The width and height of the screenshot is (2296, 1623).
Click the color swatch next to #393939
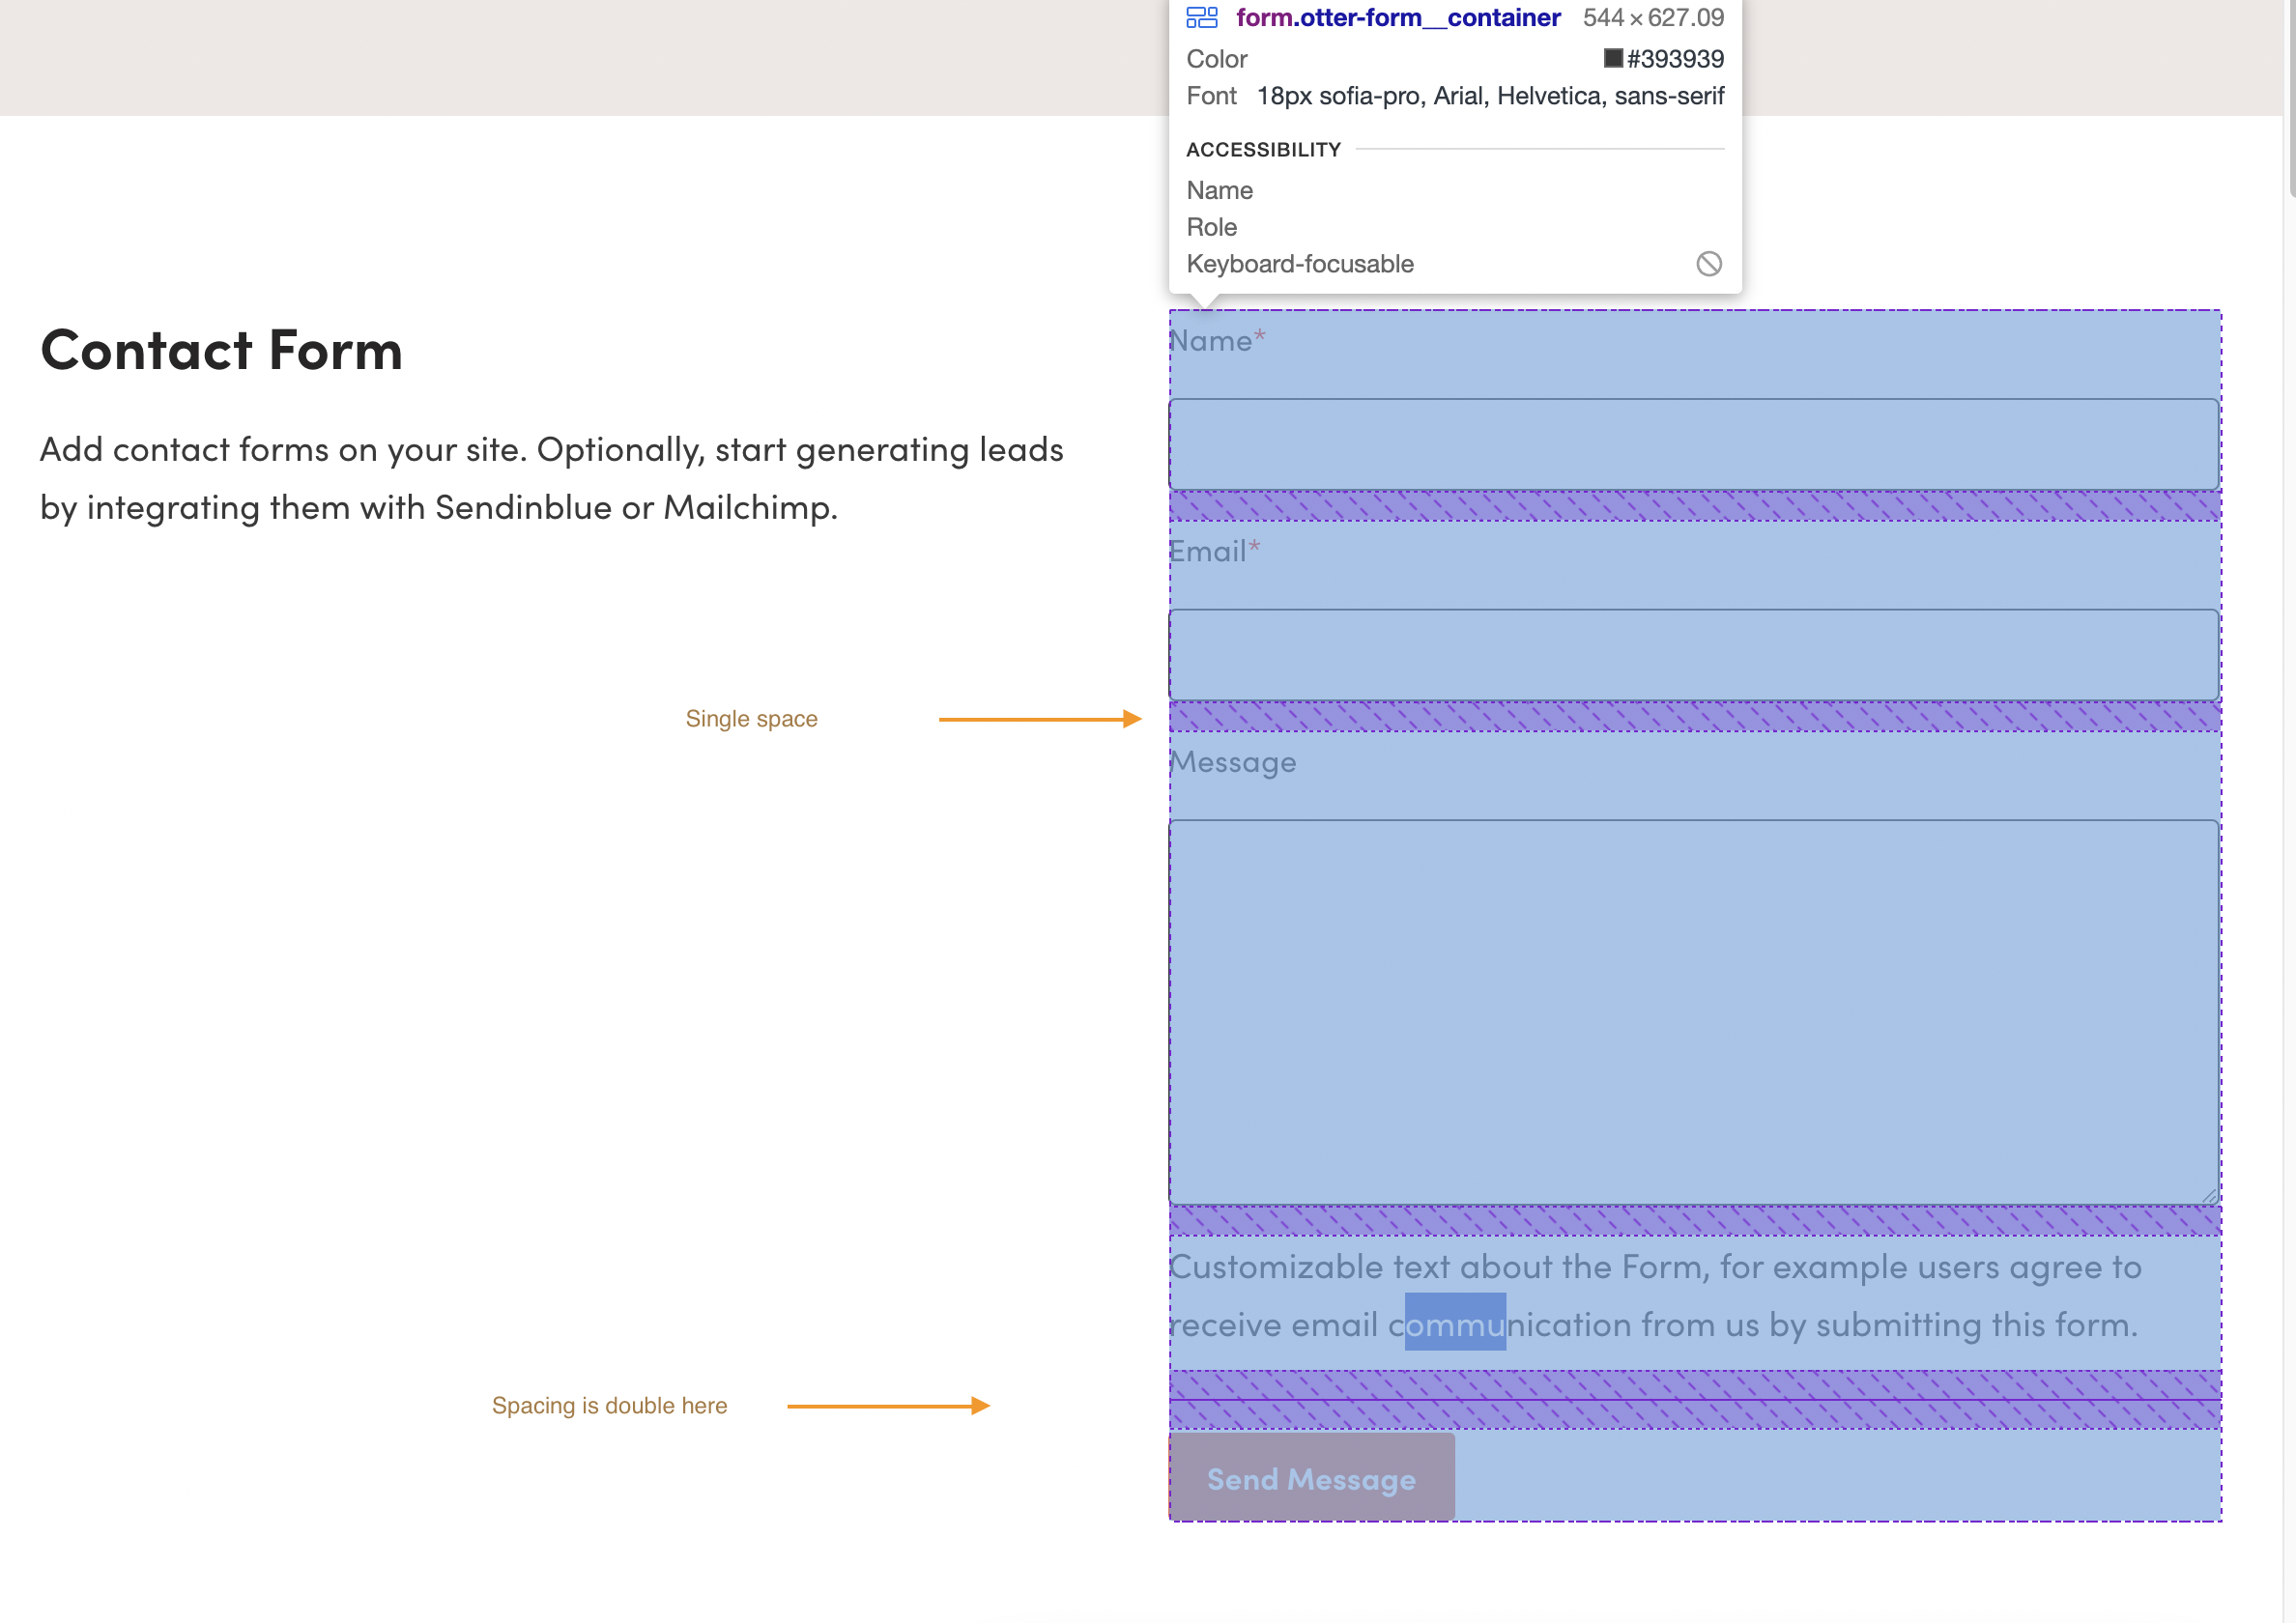1613,59
